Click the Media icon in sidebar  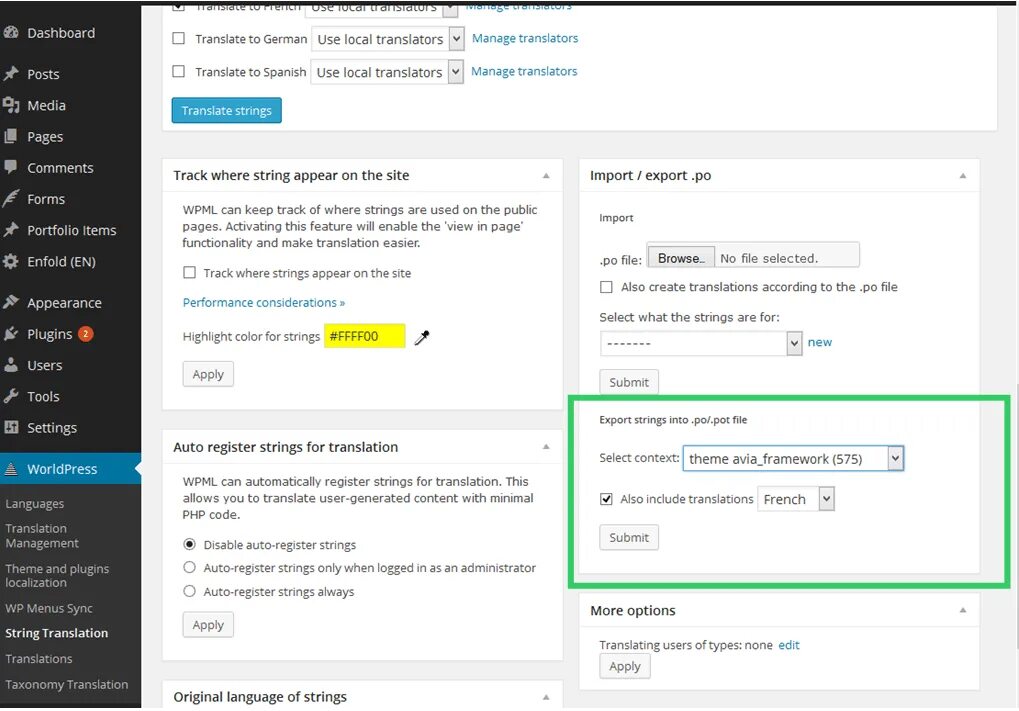point(11,105)
